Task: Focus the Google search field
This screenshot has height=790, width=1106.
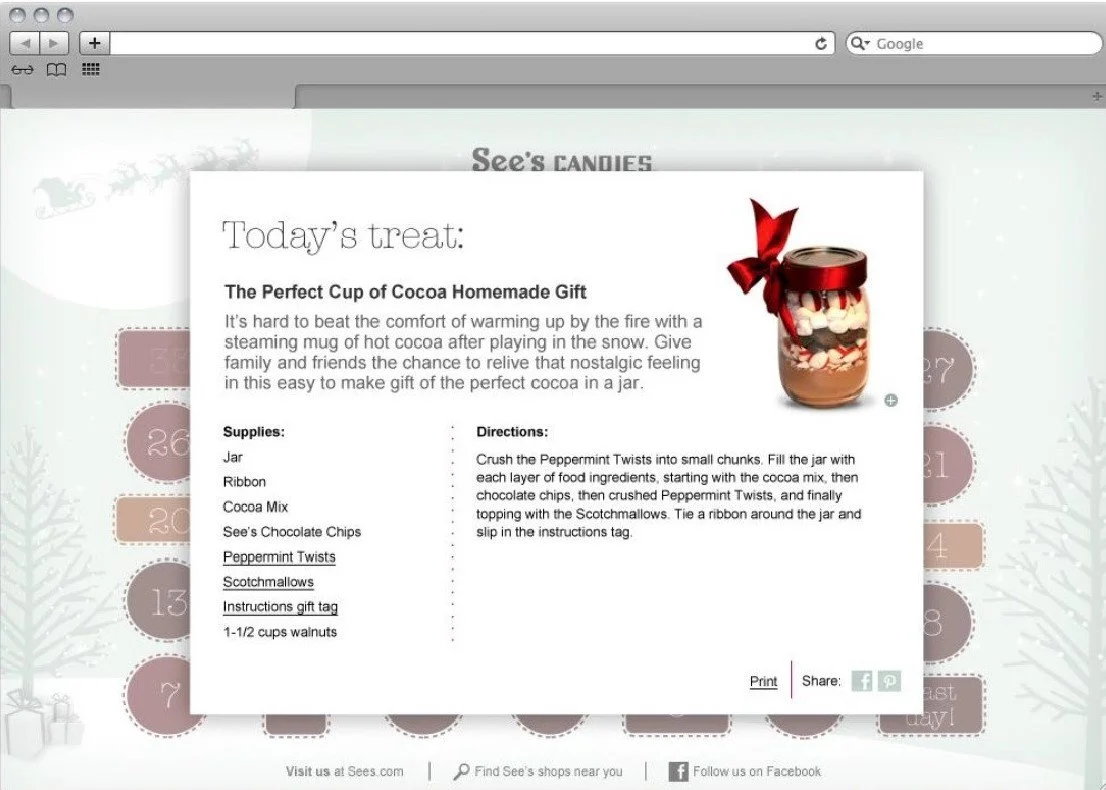Action: pos(973,43)
